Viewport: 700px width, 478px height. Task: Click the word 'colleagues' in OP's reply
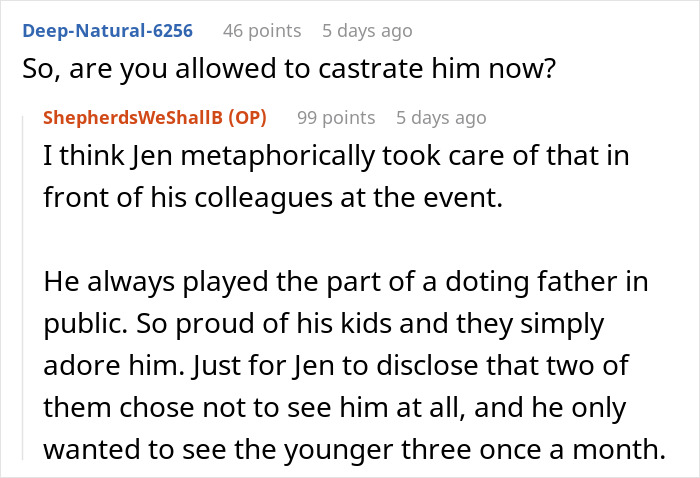click(263, 197)
